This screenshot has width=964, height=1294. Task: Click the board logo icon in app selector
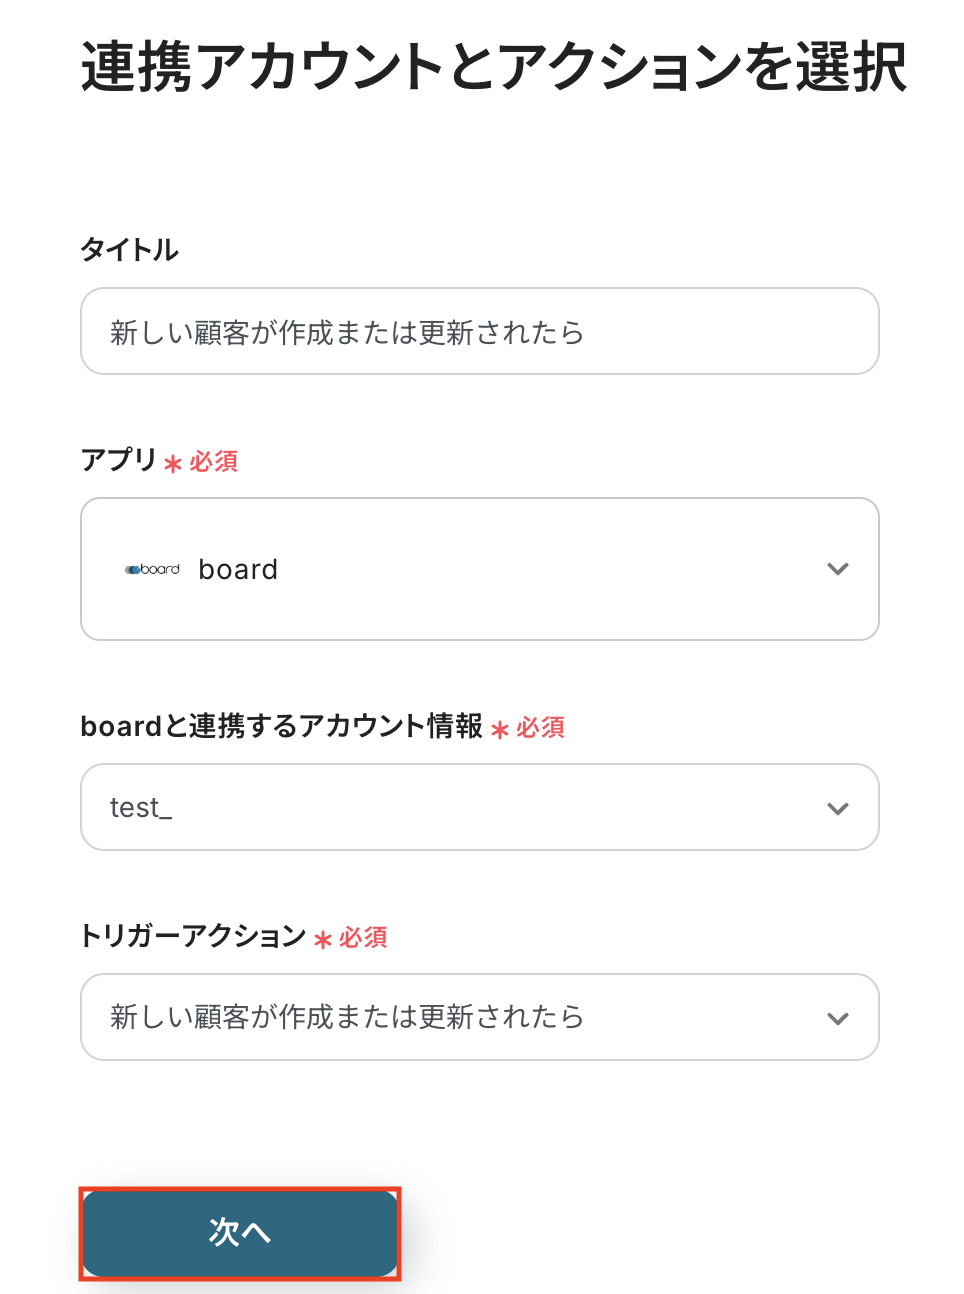pyautogui.click(x=152, y=569)
